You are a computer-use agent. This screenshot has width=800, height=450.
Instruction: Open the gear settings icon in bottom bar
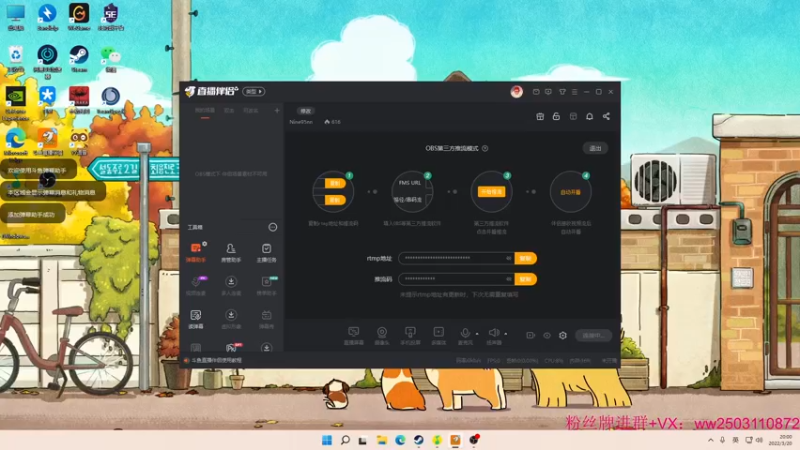(x=563, y=335)
